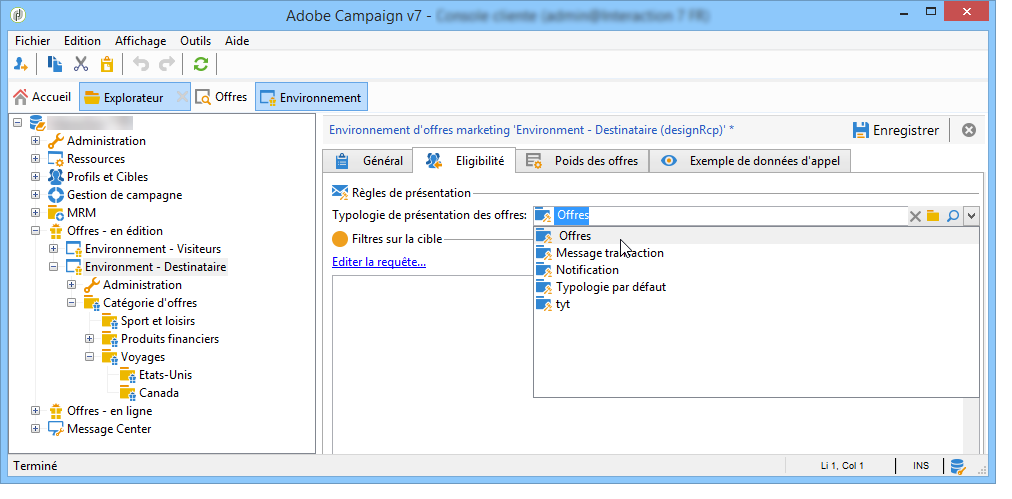
Task: Close the Explorateur tab with its X
Action: pyautogui.click(x=182, y=97)
